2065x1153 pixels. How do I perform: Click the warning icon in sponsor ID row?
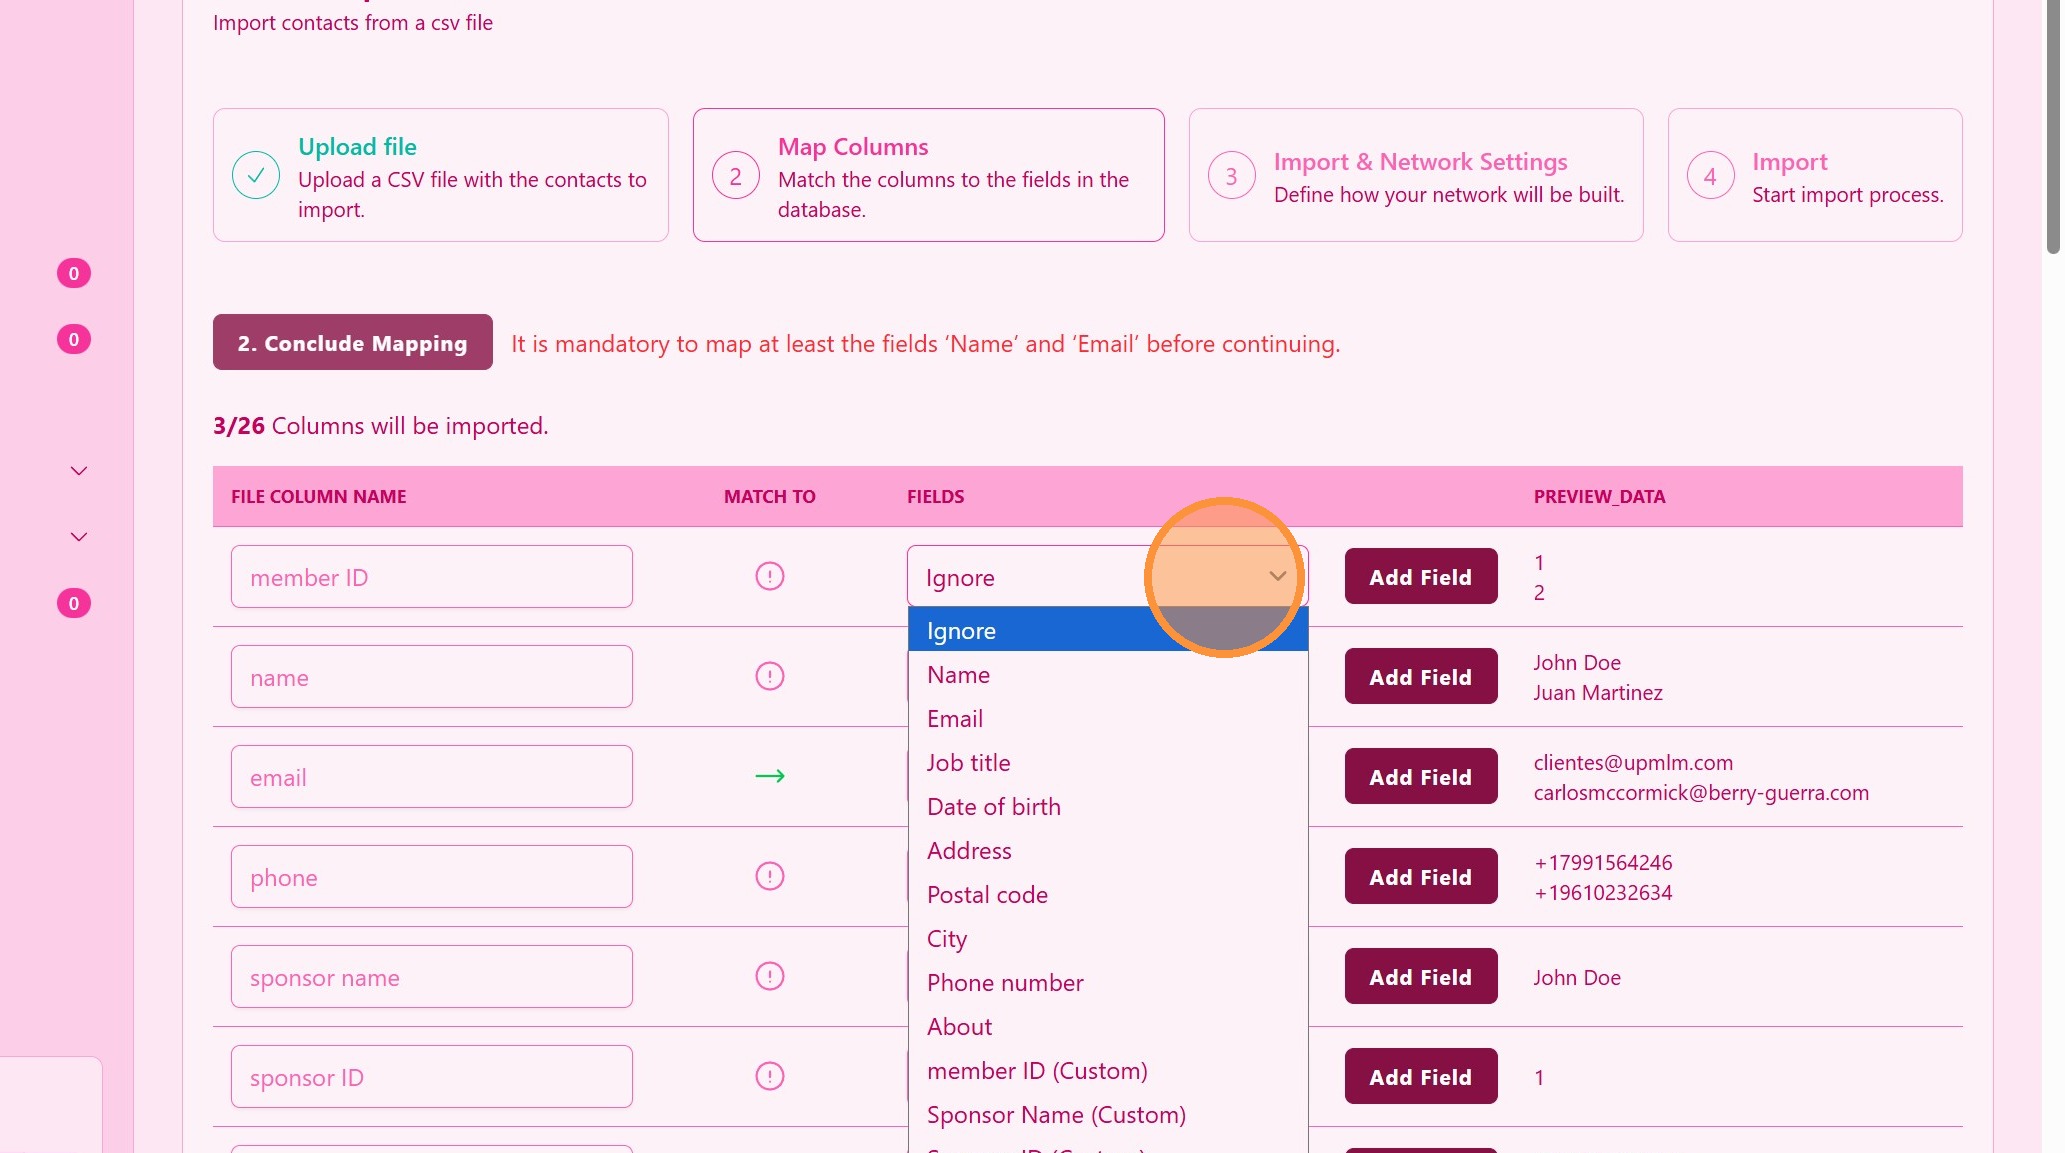click(x=769, y=1076)
